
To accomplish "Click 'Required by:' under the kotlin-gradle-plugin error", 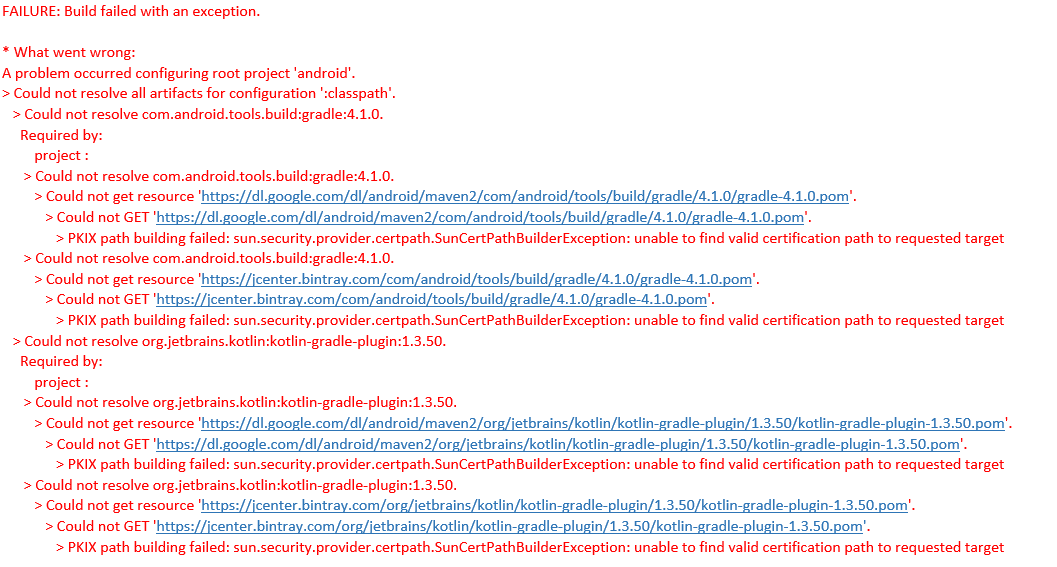I will [x=61, y=361].
